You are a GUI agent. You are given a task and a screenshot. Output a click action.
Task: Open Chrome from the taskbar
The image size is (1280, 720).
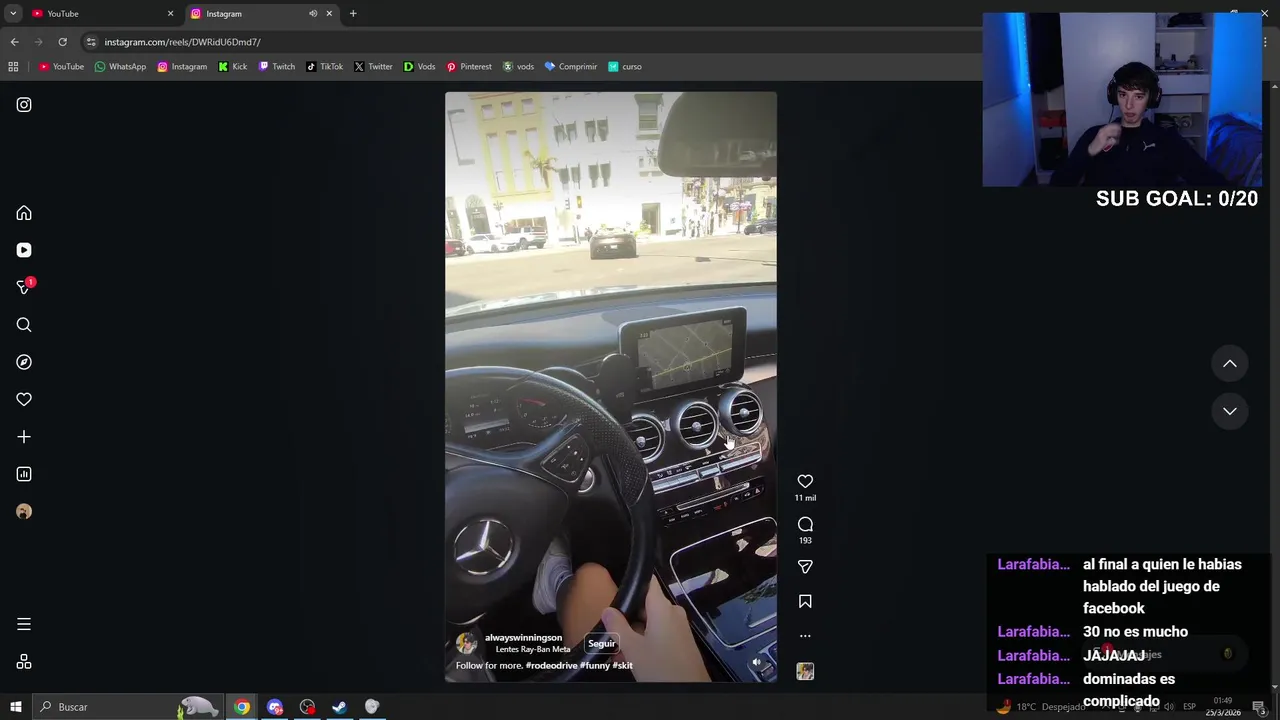pos(242,707)
